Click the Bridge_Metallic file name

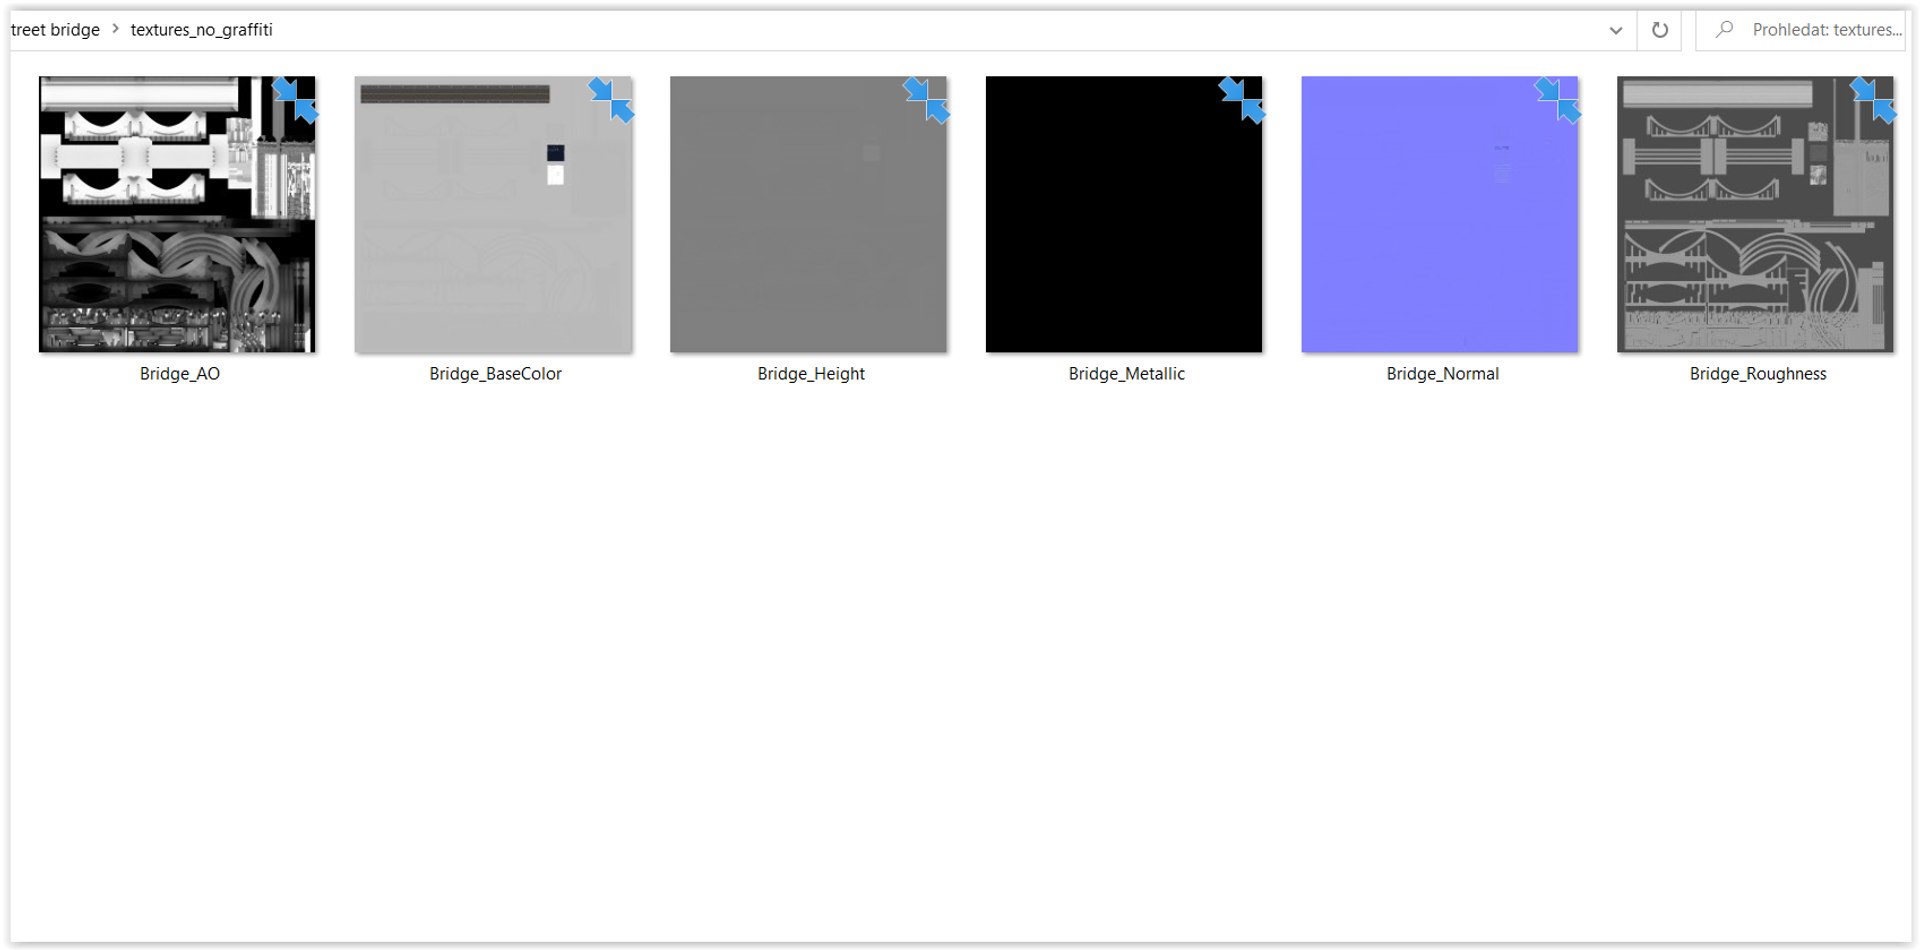click(1126, 374)
